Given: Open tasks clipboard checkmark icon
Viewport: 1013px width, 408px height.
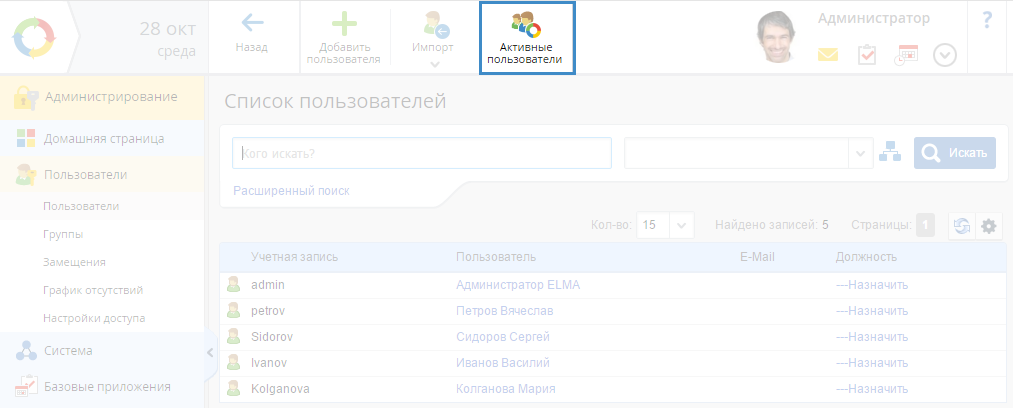Looking at the screenshot, I should point(866,55).
